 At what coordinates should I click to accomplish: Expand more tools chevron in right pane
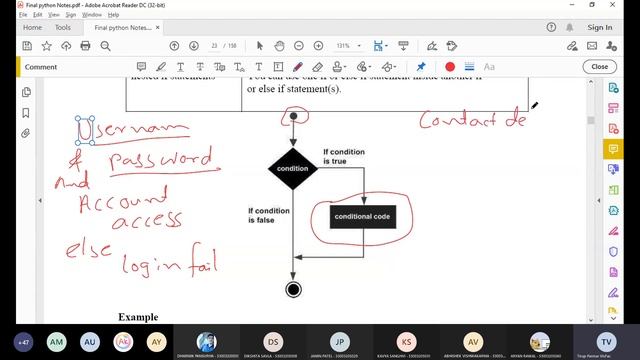click(613, 318)
